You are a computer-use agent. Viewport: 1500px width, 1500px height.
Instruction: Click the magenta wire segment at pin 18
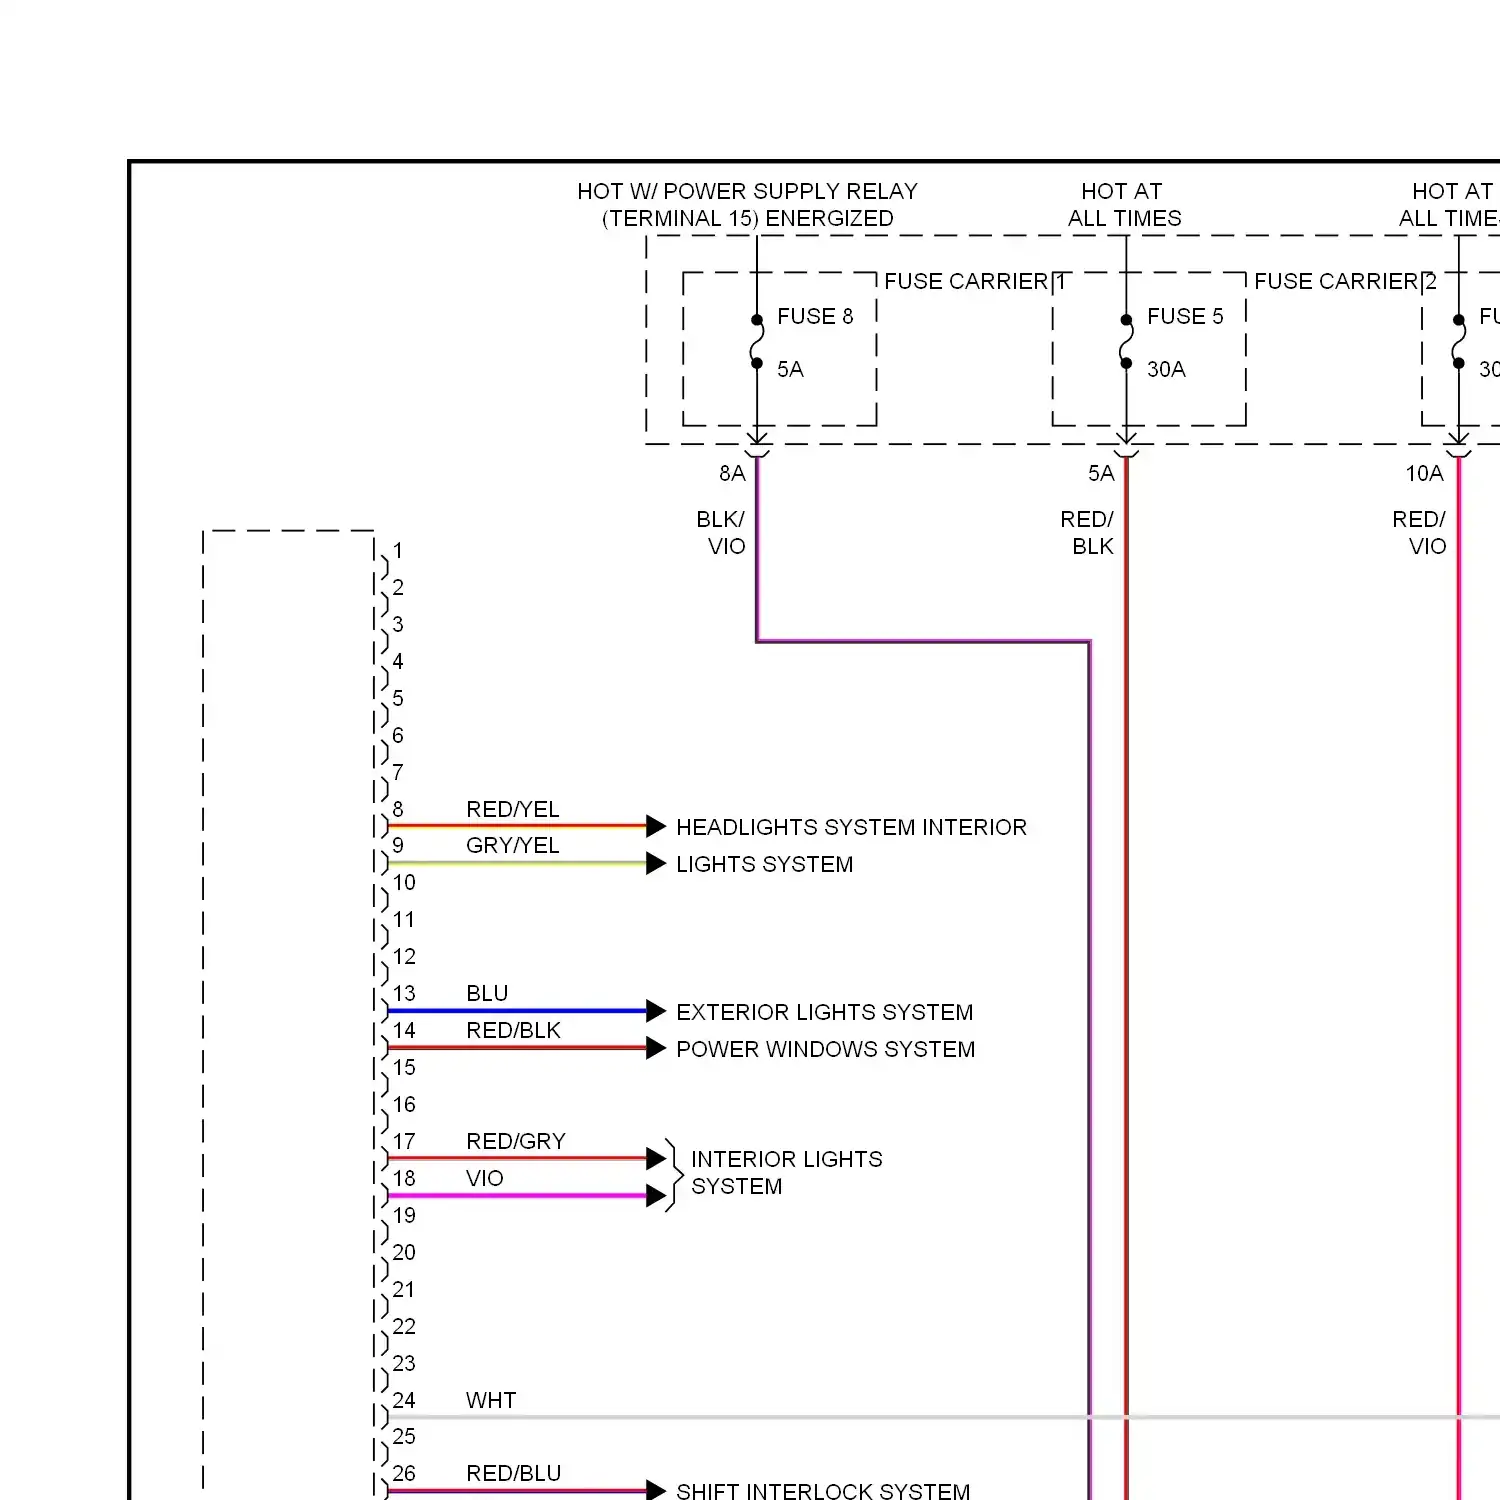pyautogui.click(x=517, y=1196)
